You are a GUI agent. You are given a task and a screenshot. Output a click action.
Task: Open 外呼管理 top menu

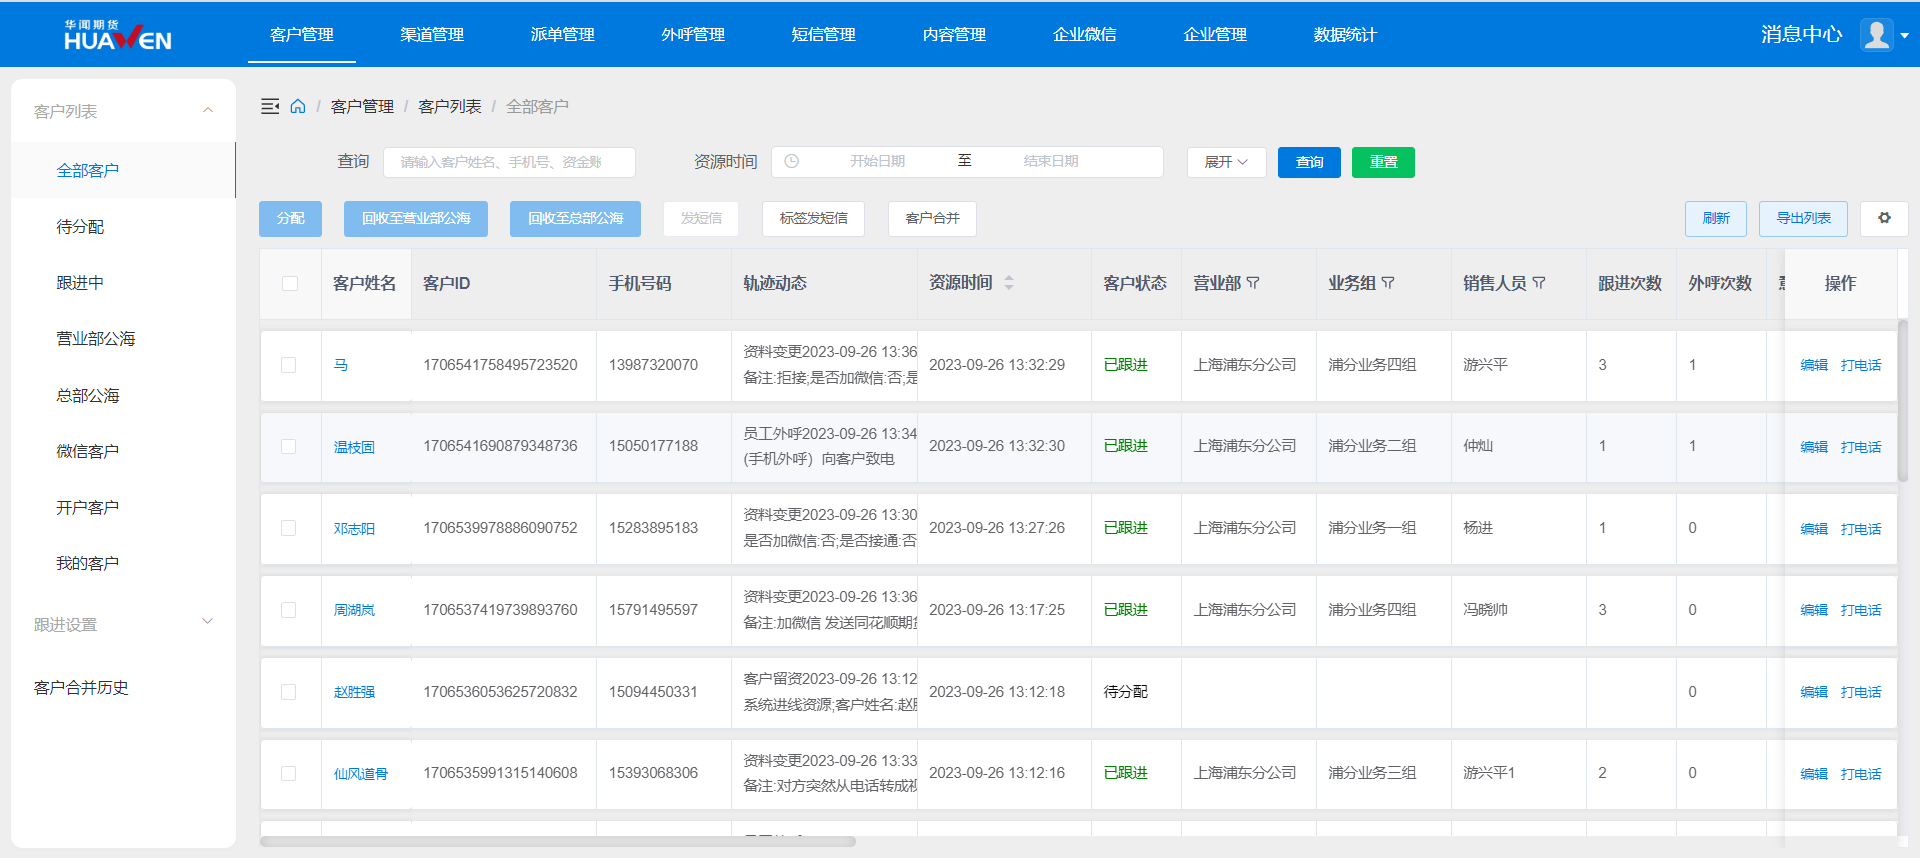pos(693,34)
